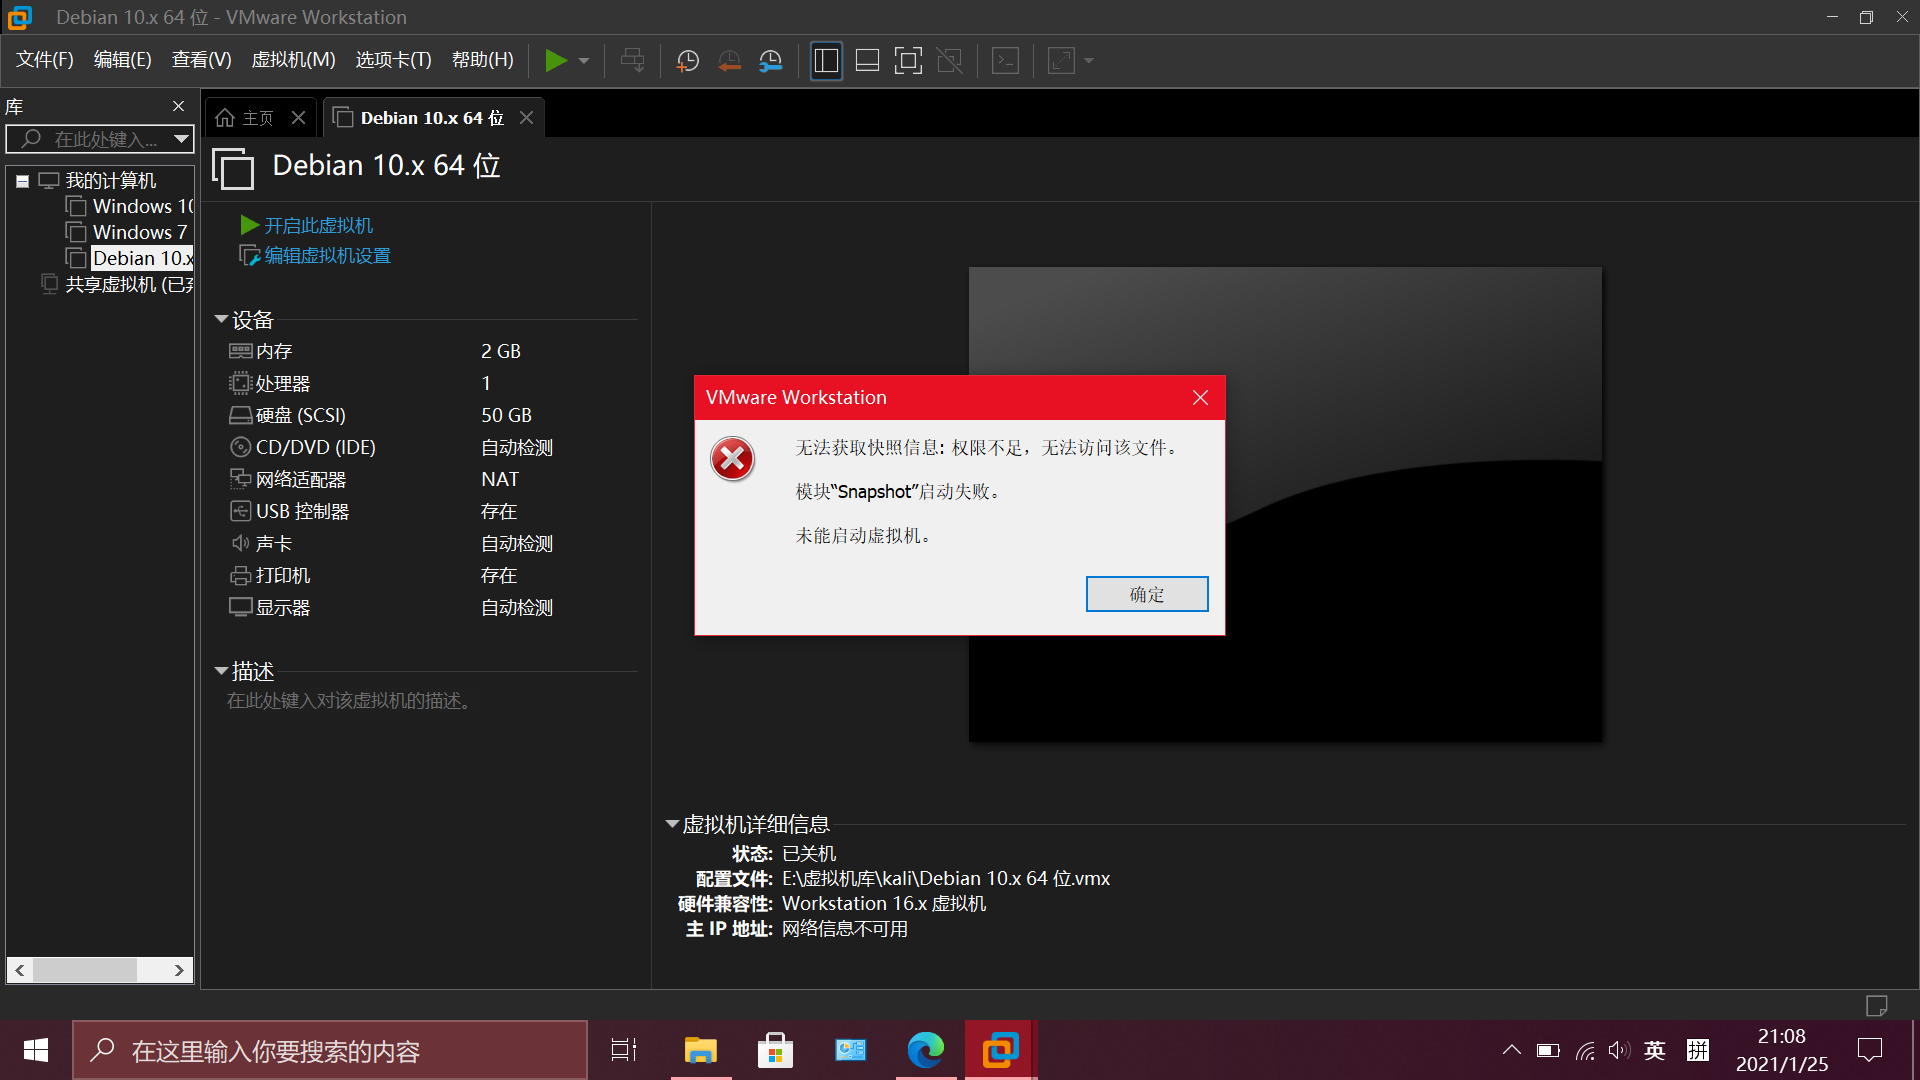Open the 虚拟机(M) menu
This screenshot has width=1920, height=1080.
point(293,60)
